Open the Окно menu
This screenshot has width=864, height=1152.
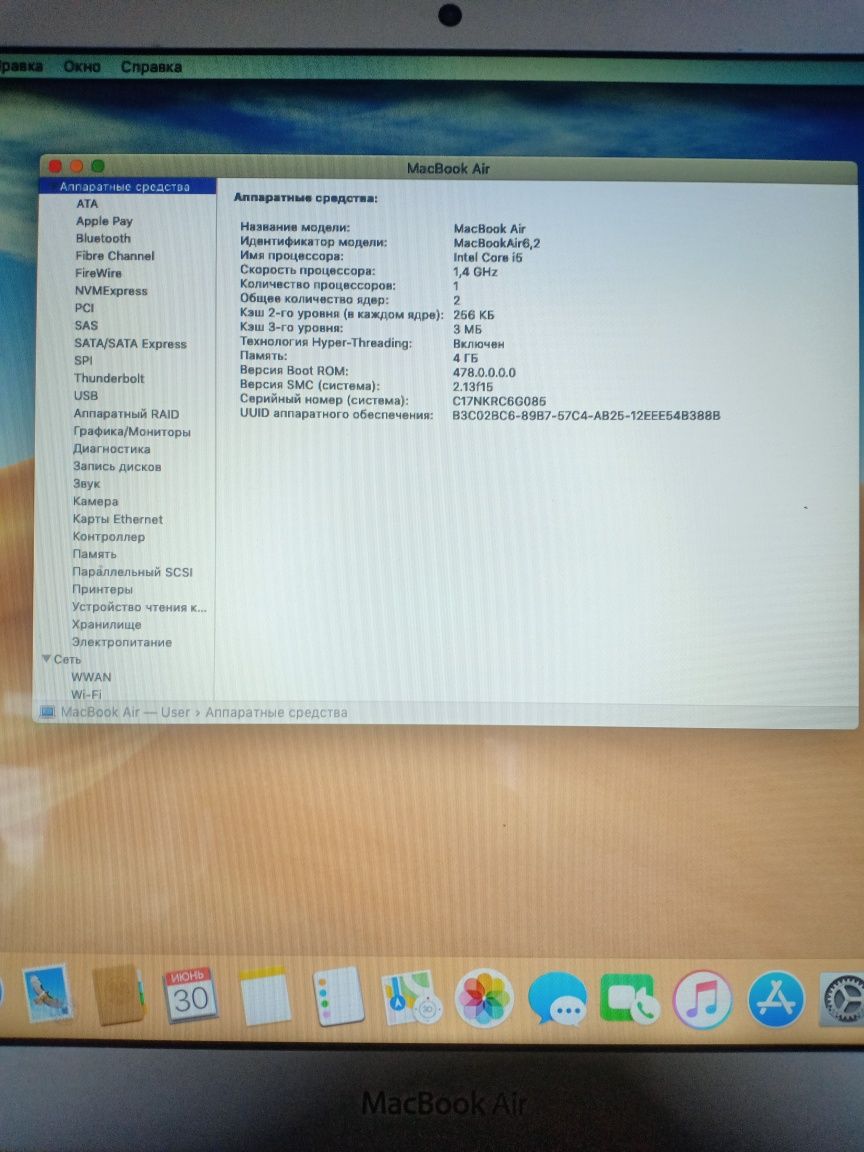click(x=82, y=67)
